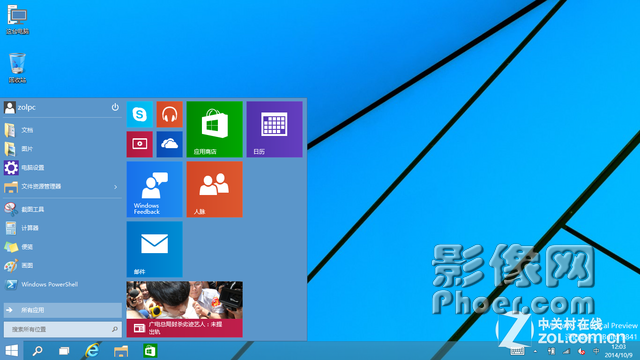Viewport: 640px width, 360px height.
Task: Open the Mail tile (邮件)
Action: [x=154, y=249]
